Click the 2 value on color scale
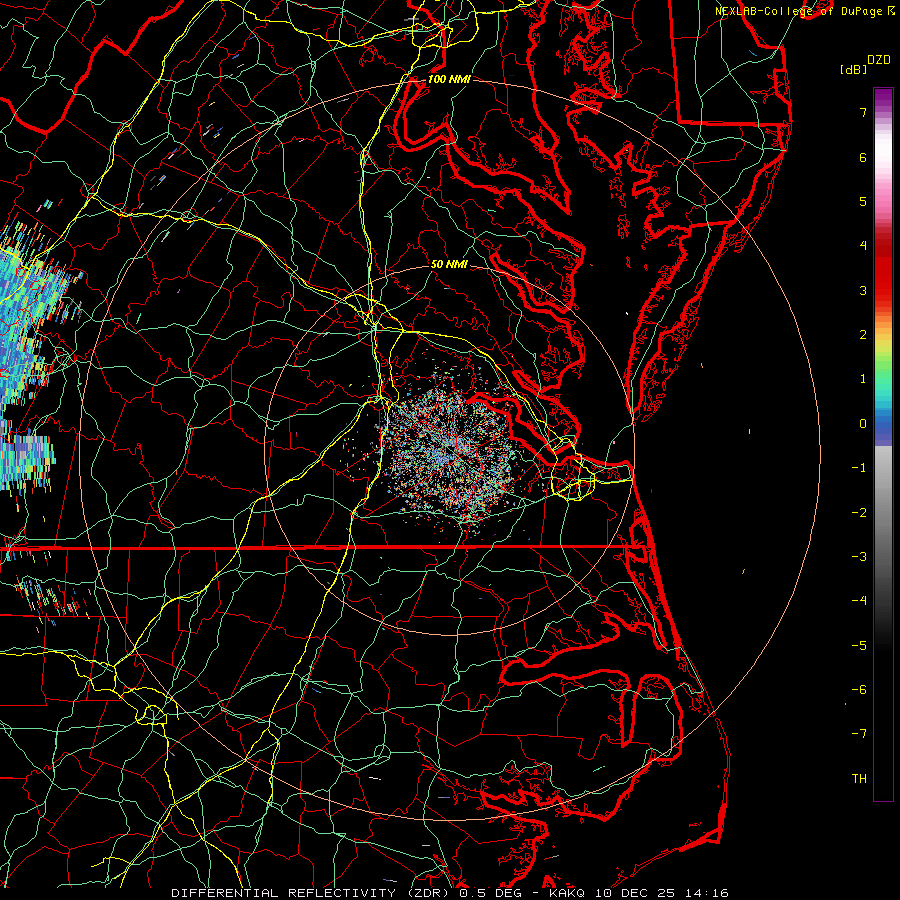The height and width of the screenshot is (900, 900). pos(863,335)
